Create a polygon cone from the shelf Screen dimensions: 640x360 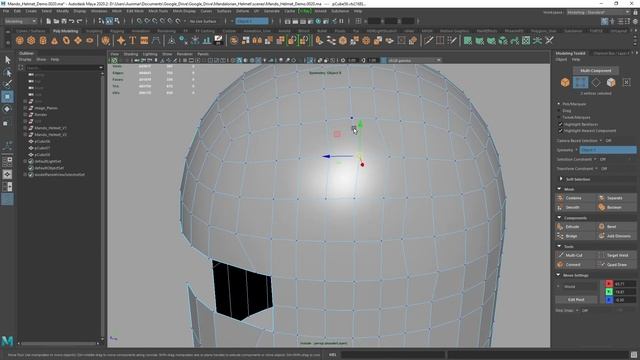[x=55, y=40]
